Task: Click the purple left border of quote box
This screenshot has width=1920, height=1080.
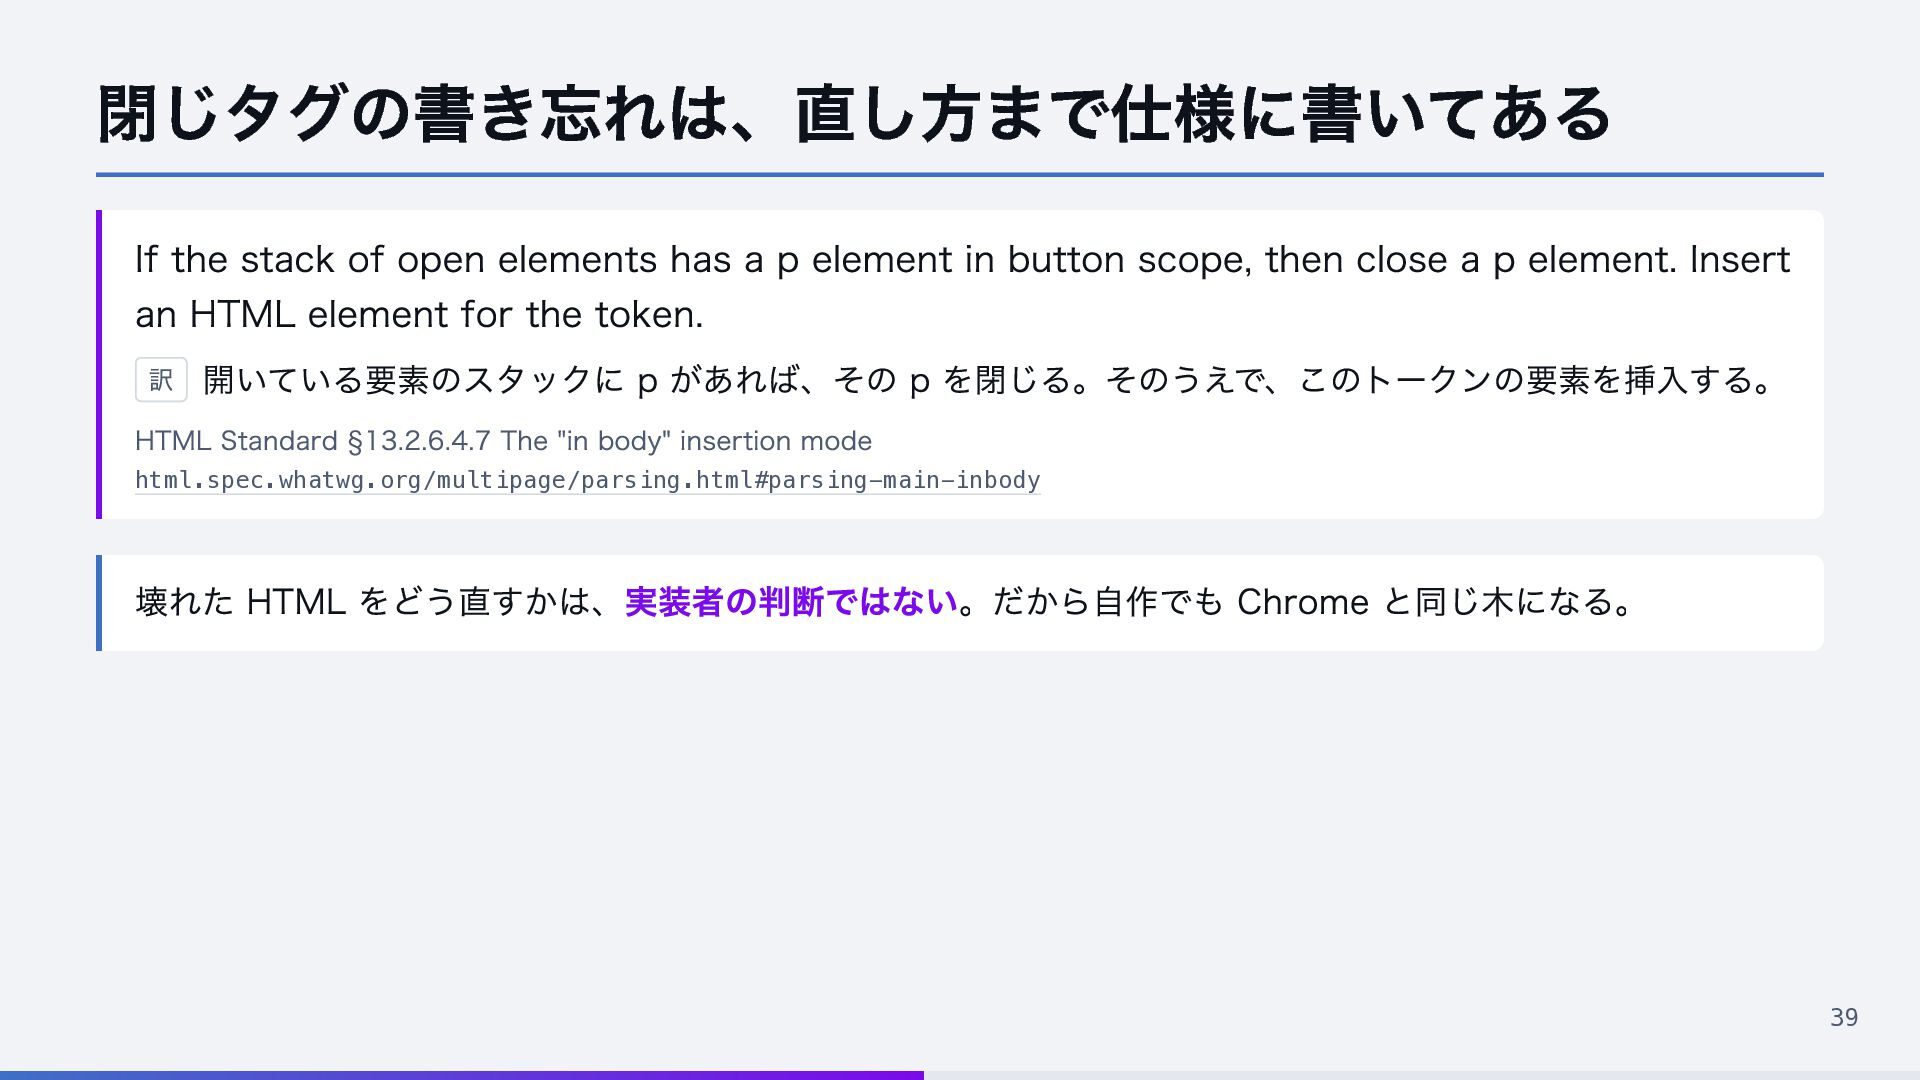Action: click(99, 364)
